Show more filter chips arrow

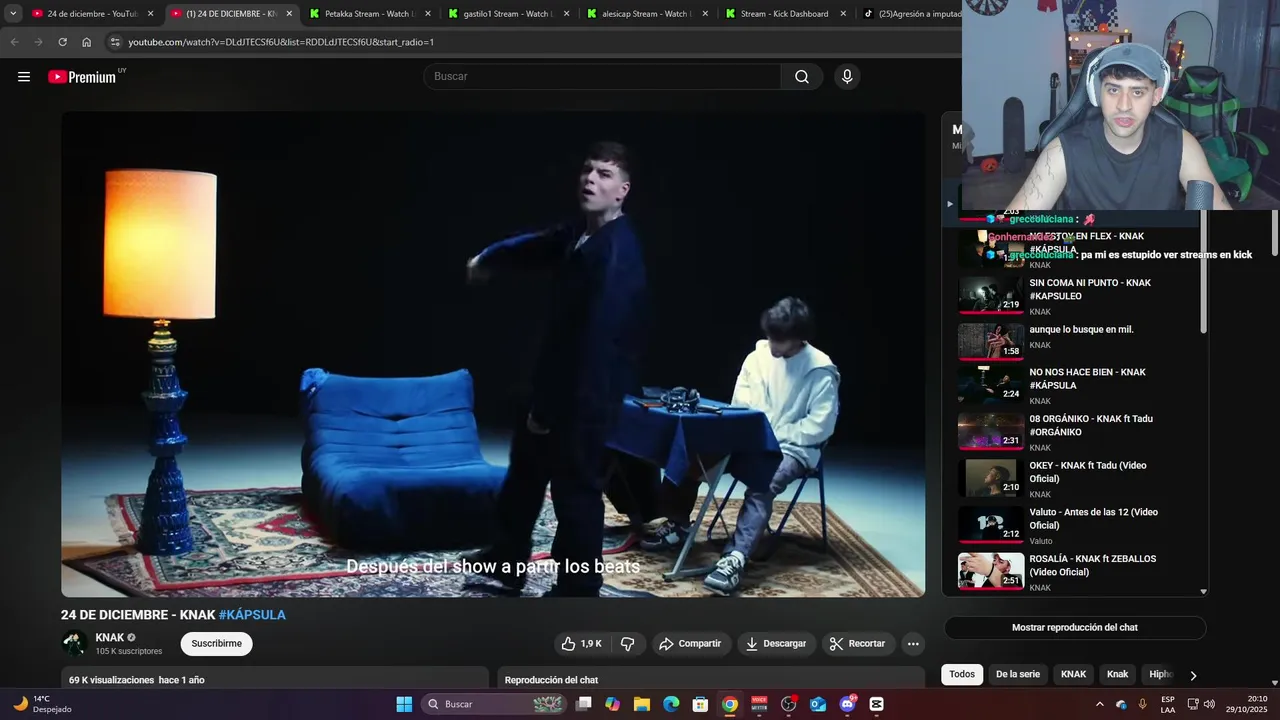point(1193,675)
